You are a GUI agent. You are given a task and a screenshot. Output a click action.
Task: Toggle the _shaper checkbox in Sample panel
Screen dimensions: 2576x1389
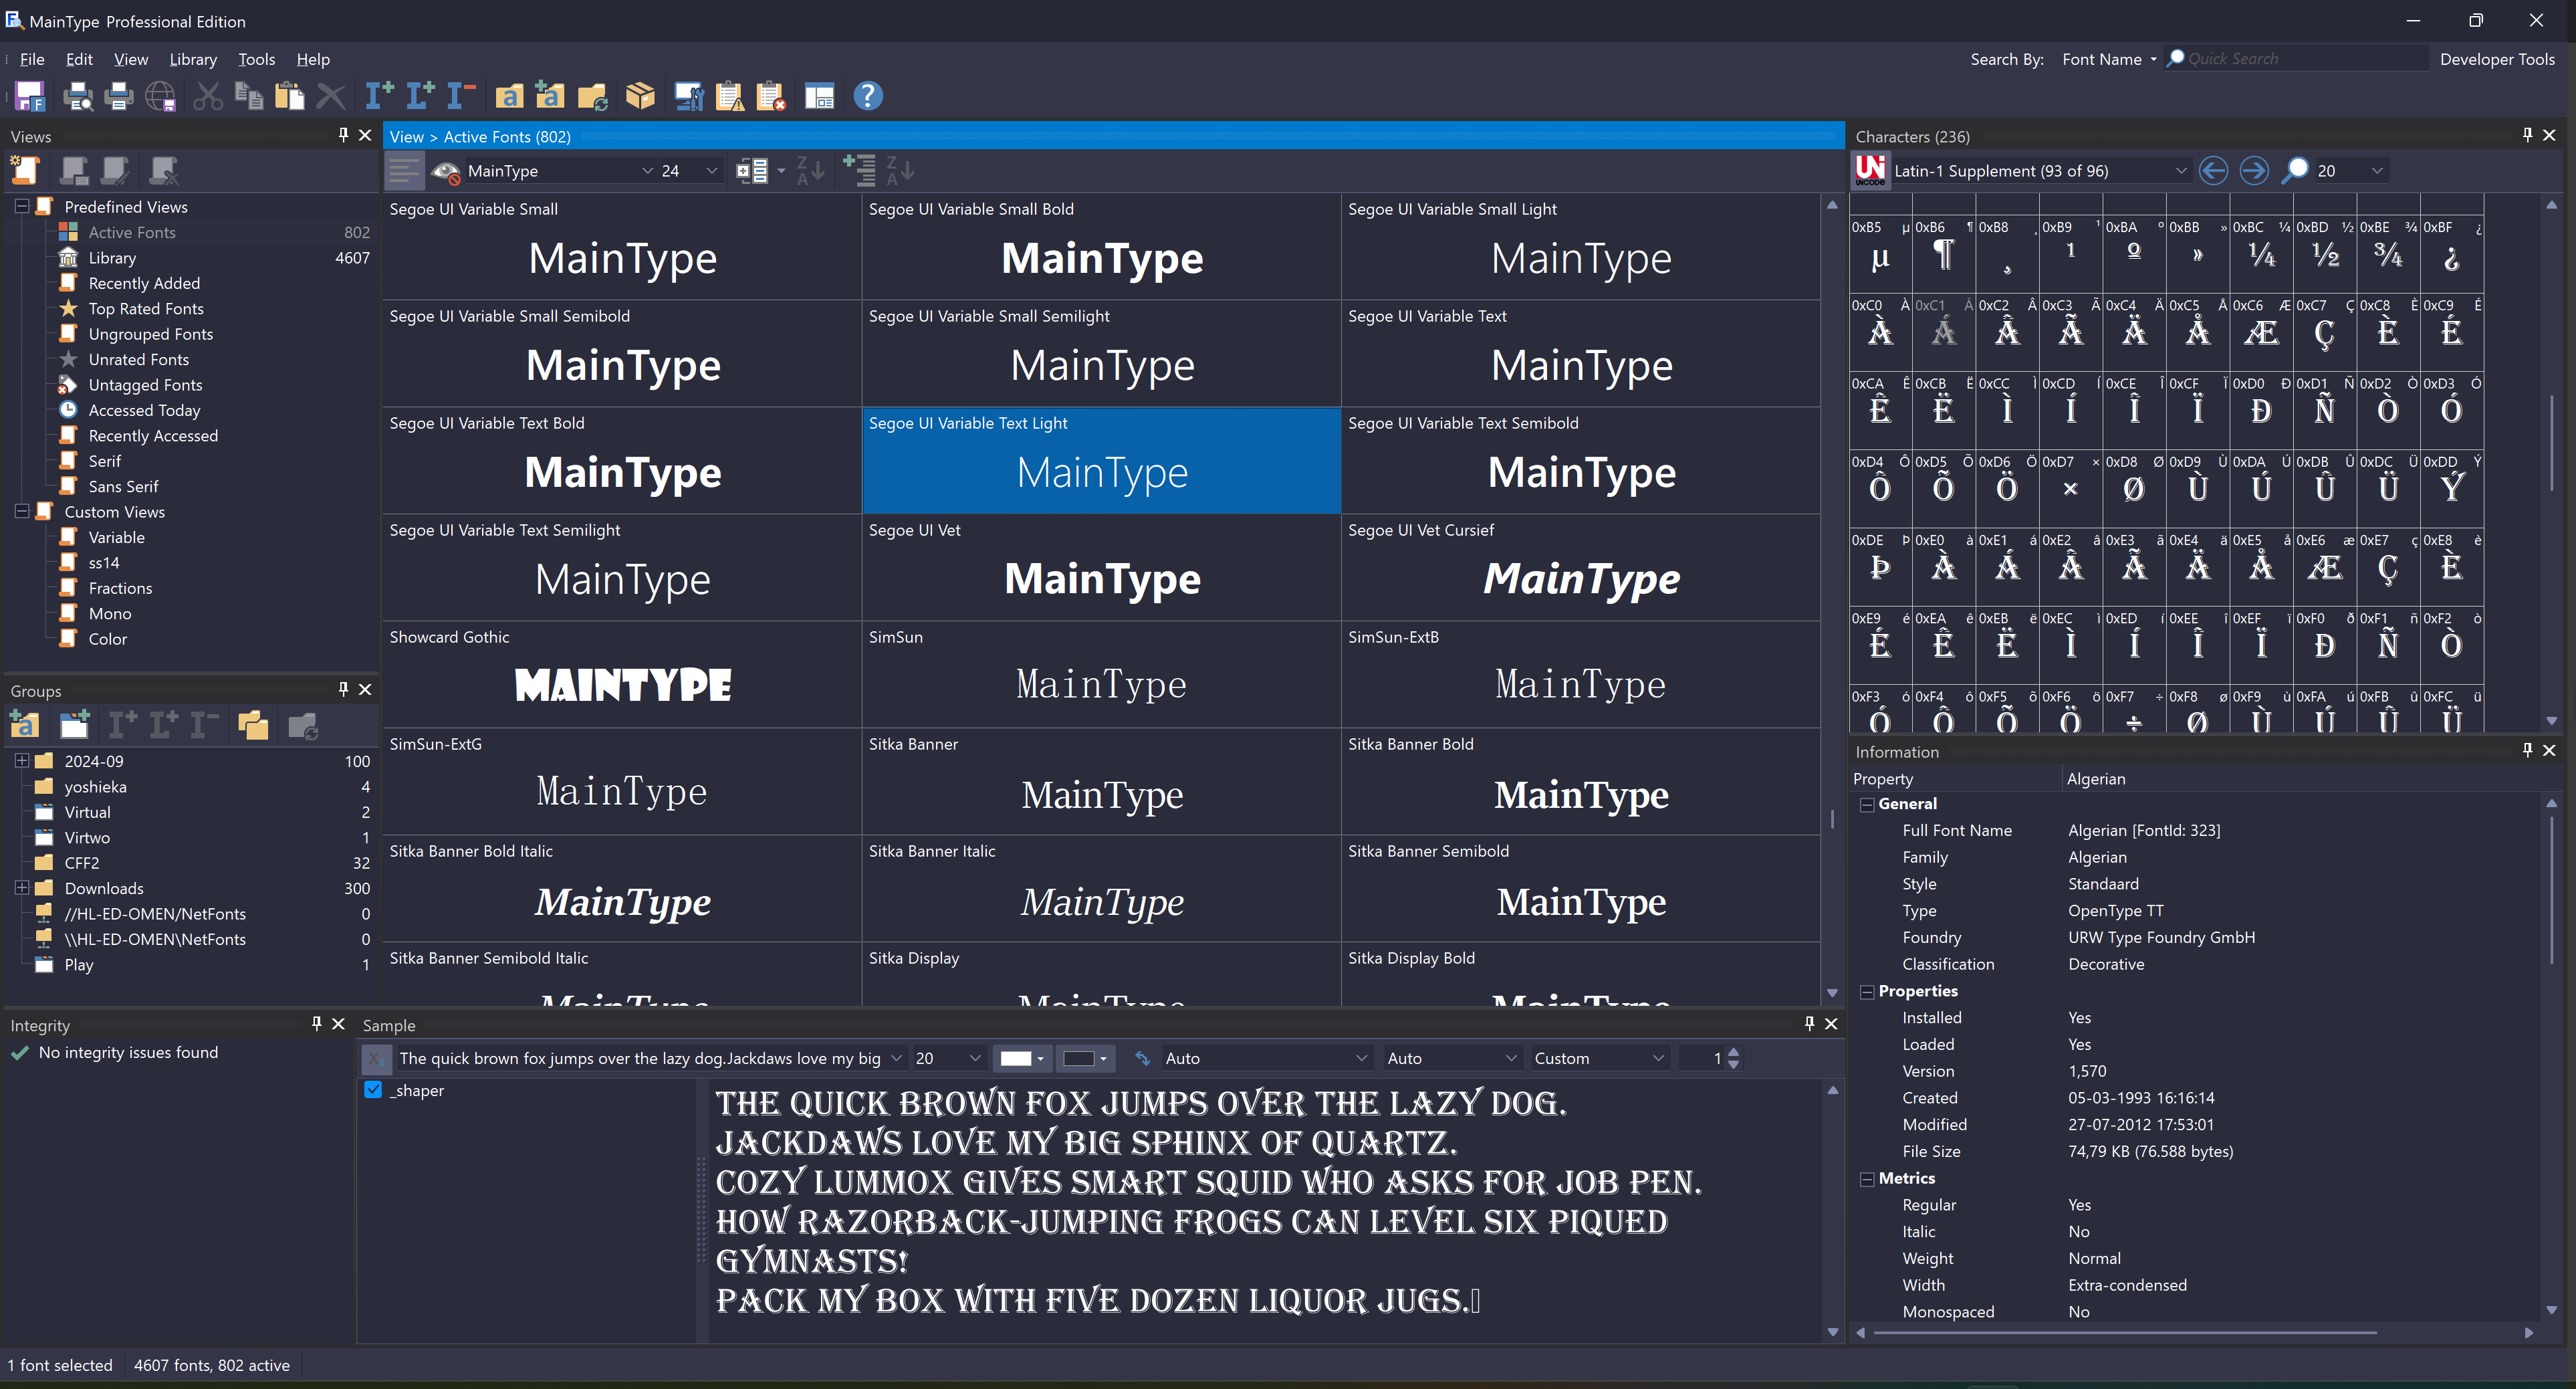coord(373,1090)
